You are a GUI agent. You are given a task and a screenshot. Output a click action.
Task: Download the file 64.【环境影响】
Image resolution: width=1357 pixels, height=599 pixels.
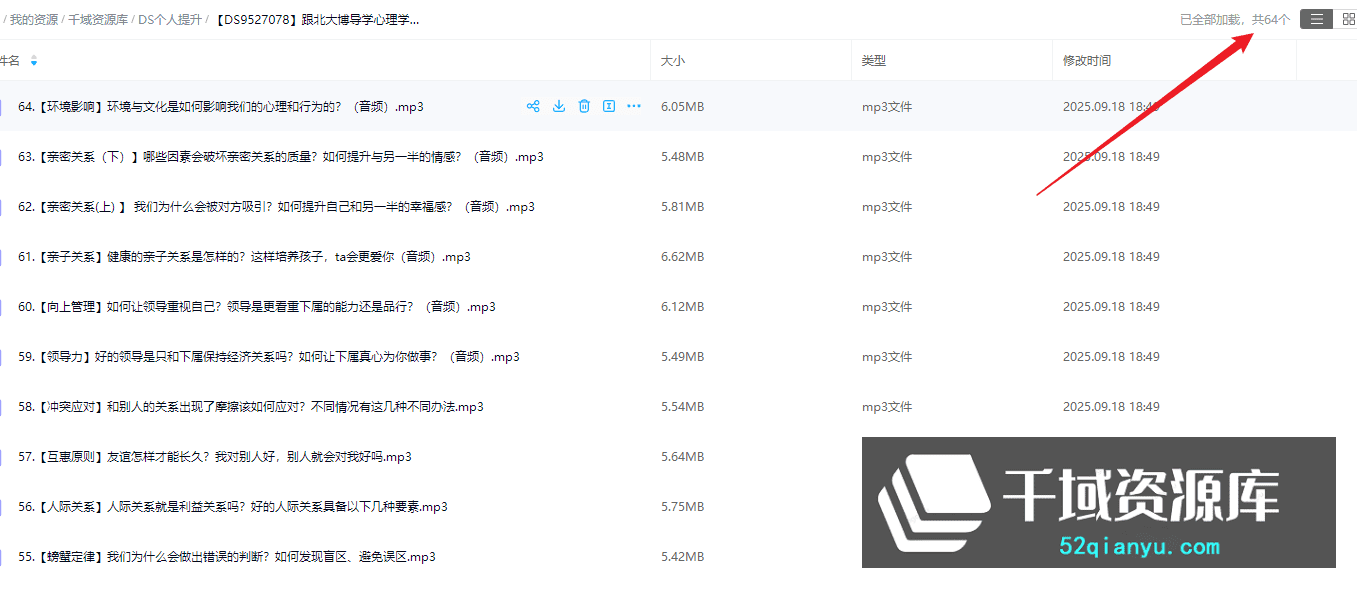point(559,106)
